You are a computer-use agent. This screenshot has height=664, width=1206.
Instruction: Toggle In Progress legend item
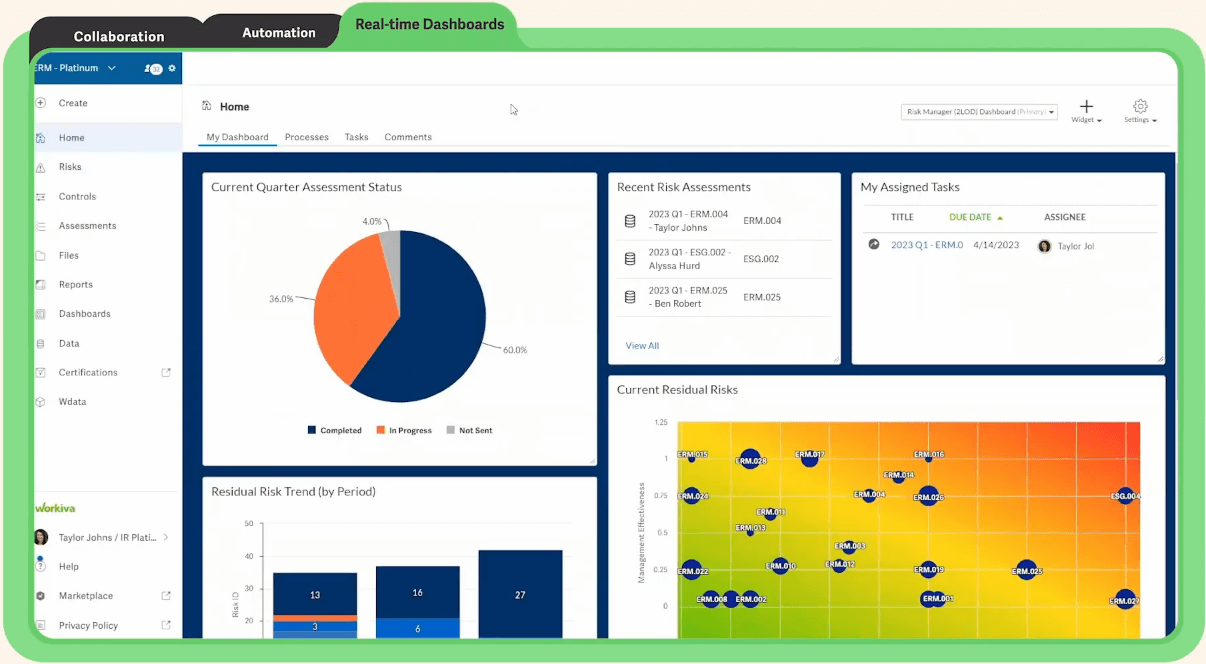coord(404,430)
